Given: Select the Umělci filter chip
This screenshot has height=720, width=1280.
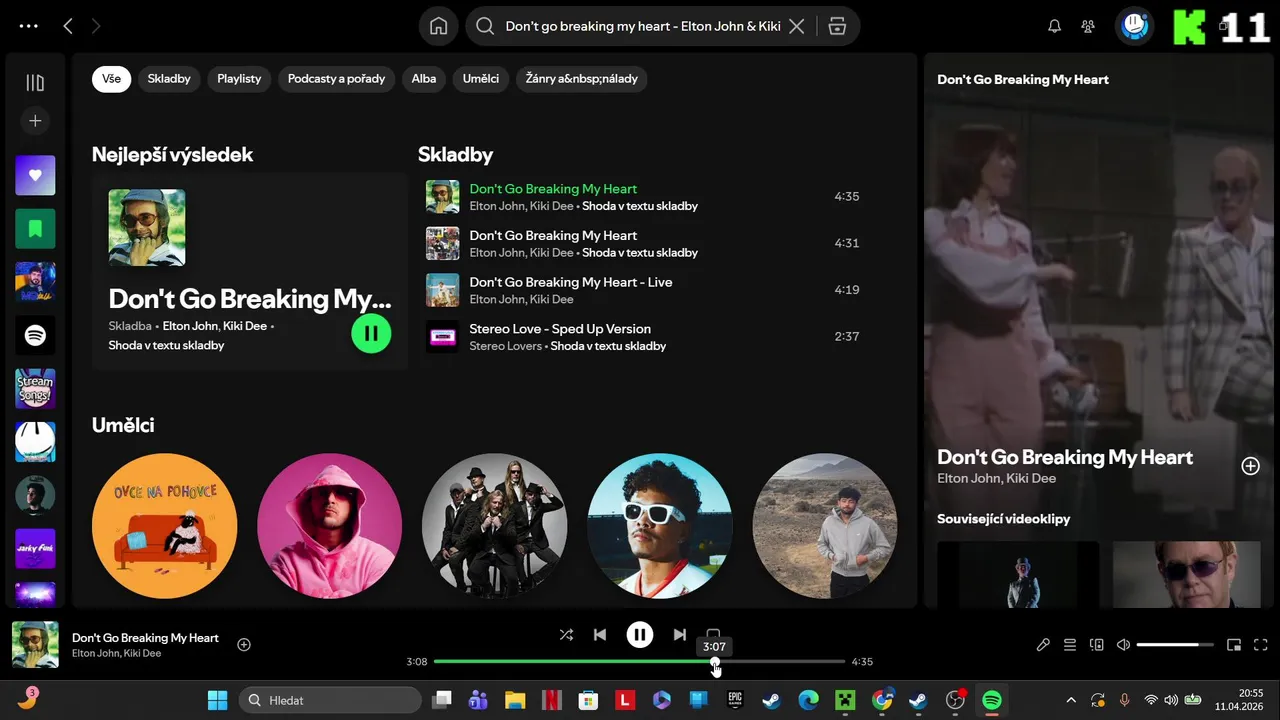Looking at the screenshot, I should [x=481, y=79].
